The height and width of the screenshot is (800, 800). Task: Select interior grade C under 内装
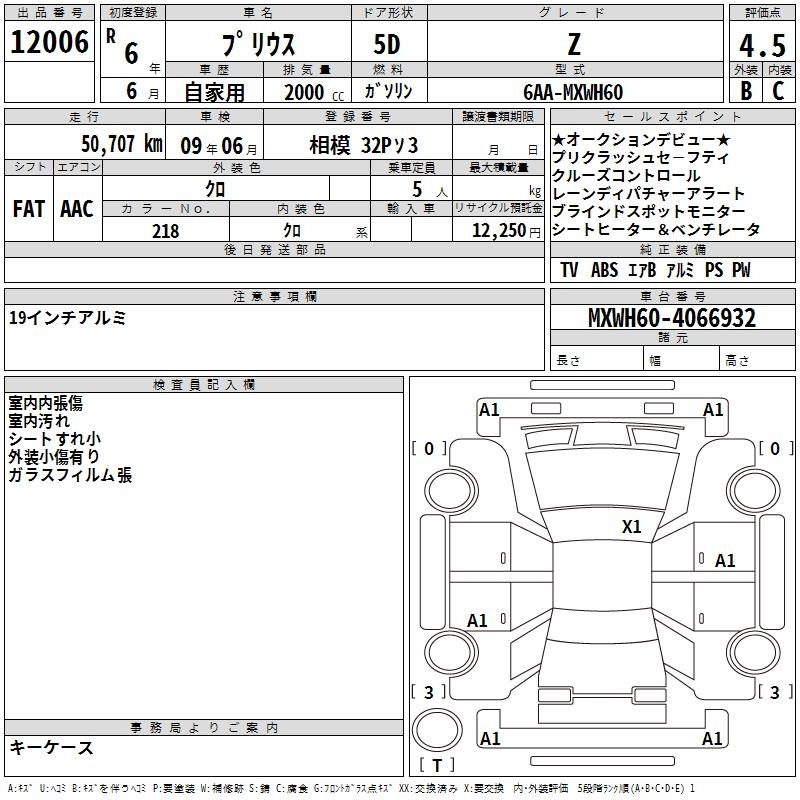click(778, 91)
